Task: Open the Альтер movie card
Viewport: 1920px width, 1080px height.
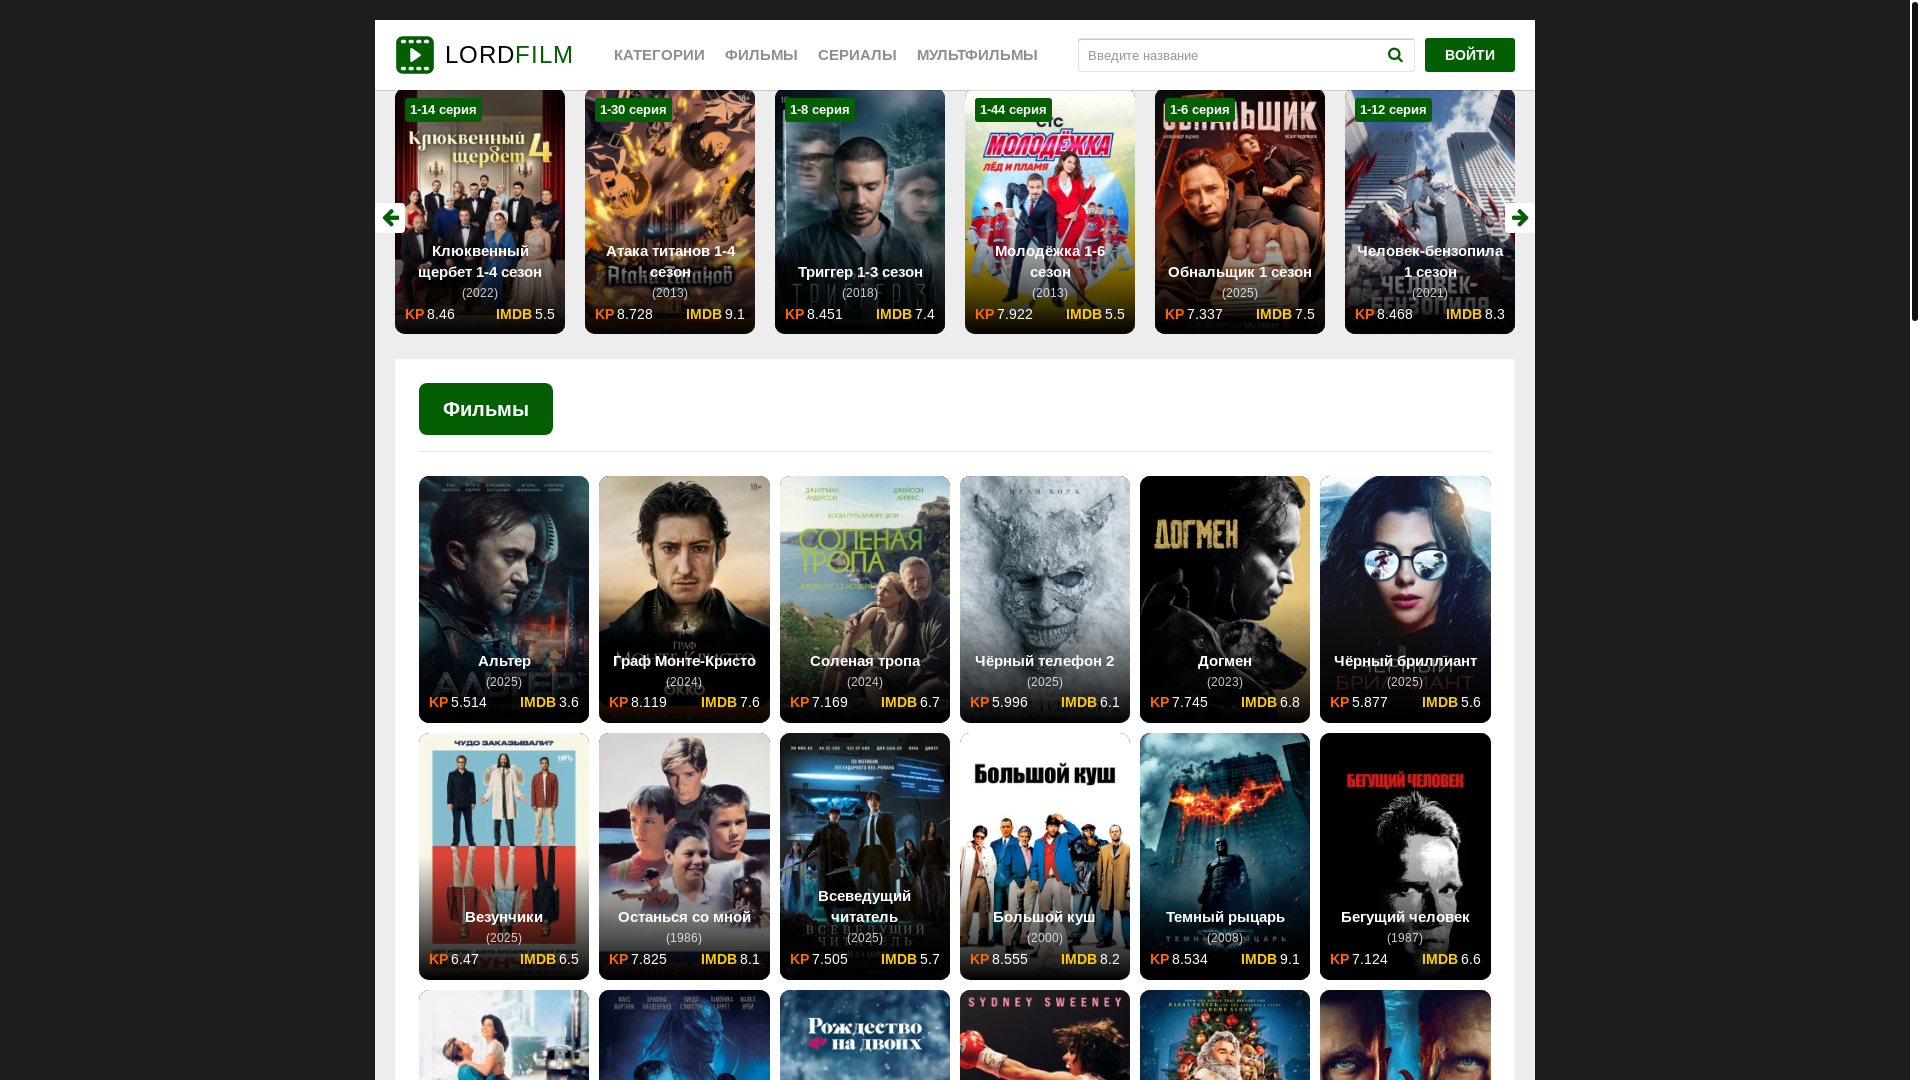Action: pyautogui.click(x=504, y=599)
